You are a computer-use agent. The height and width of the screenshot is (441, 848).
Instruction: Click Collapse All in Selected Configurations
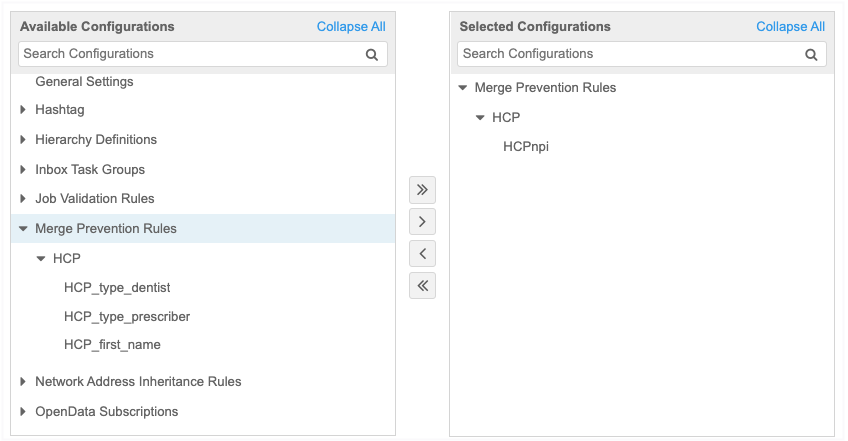790,27
